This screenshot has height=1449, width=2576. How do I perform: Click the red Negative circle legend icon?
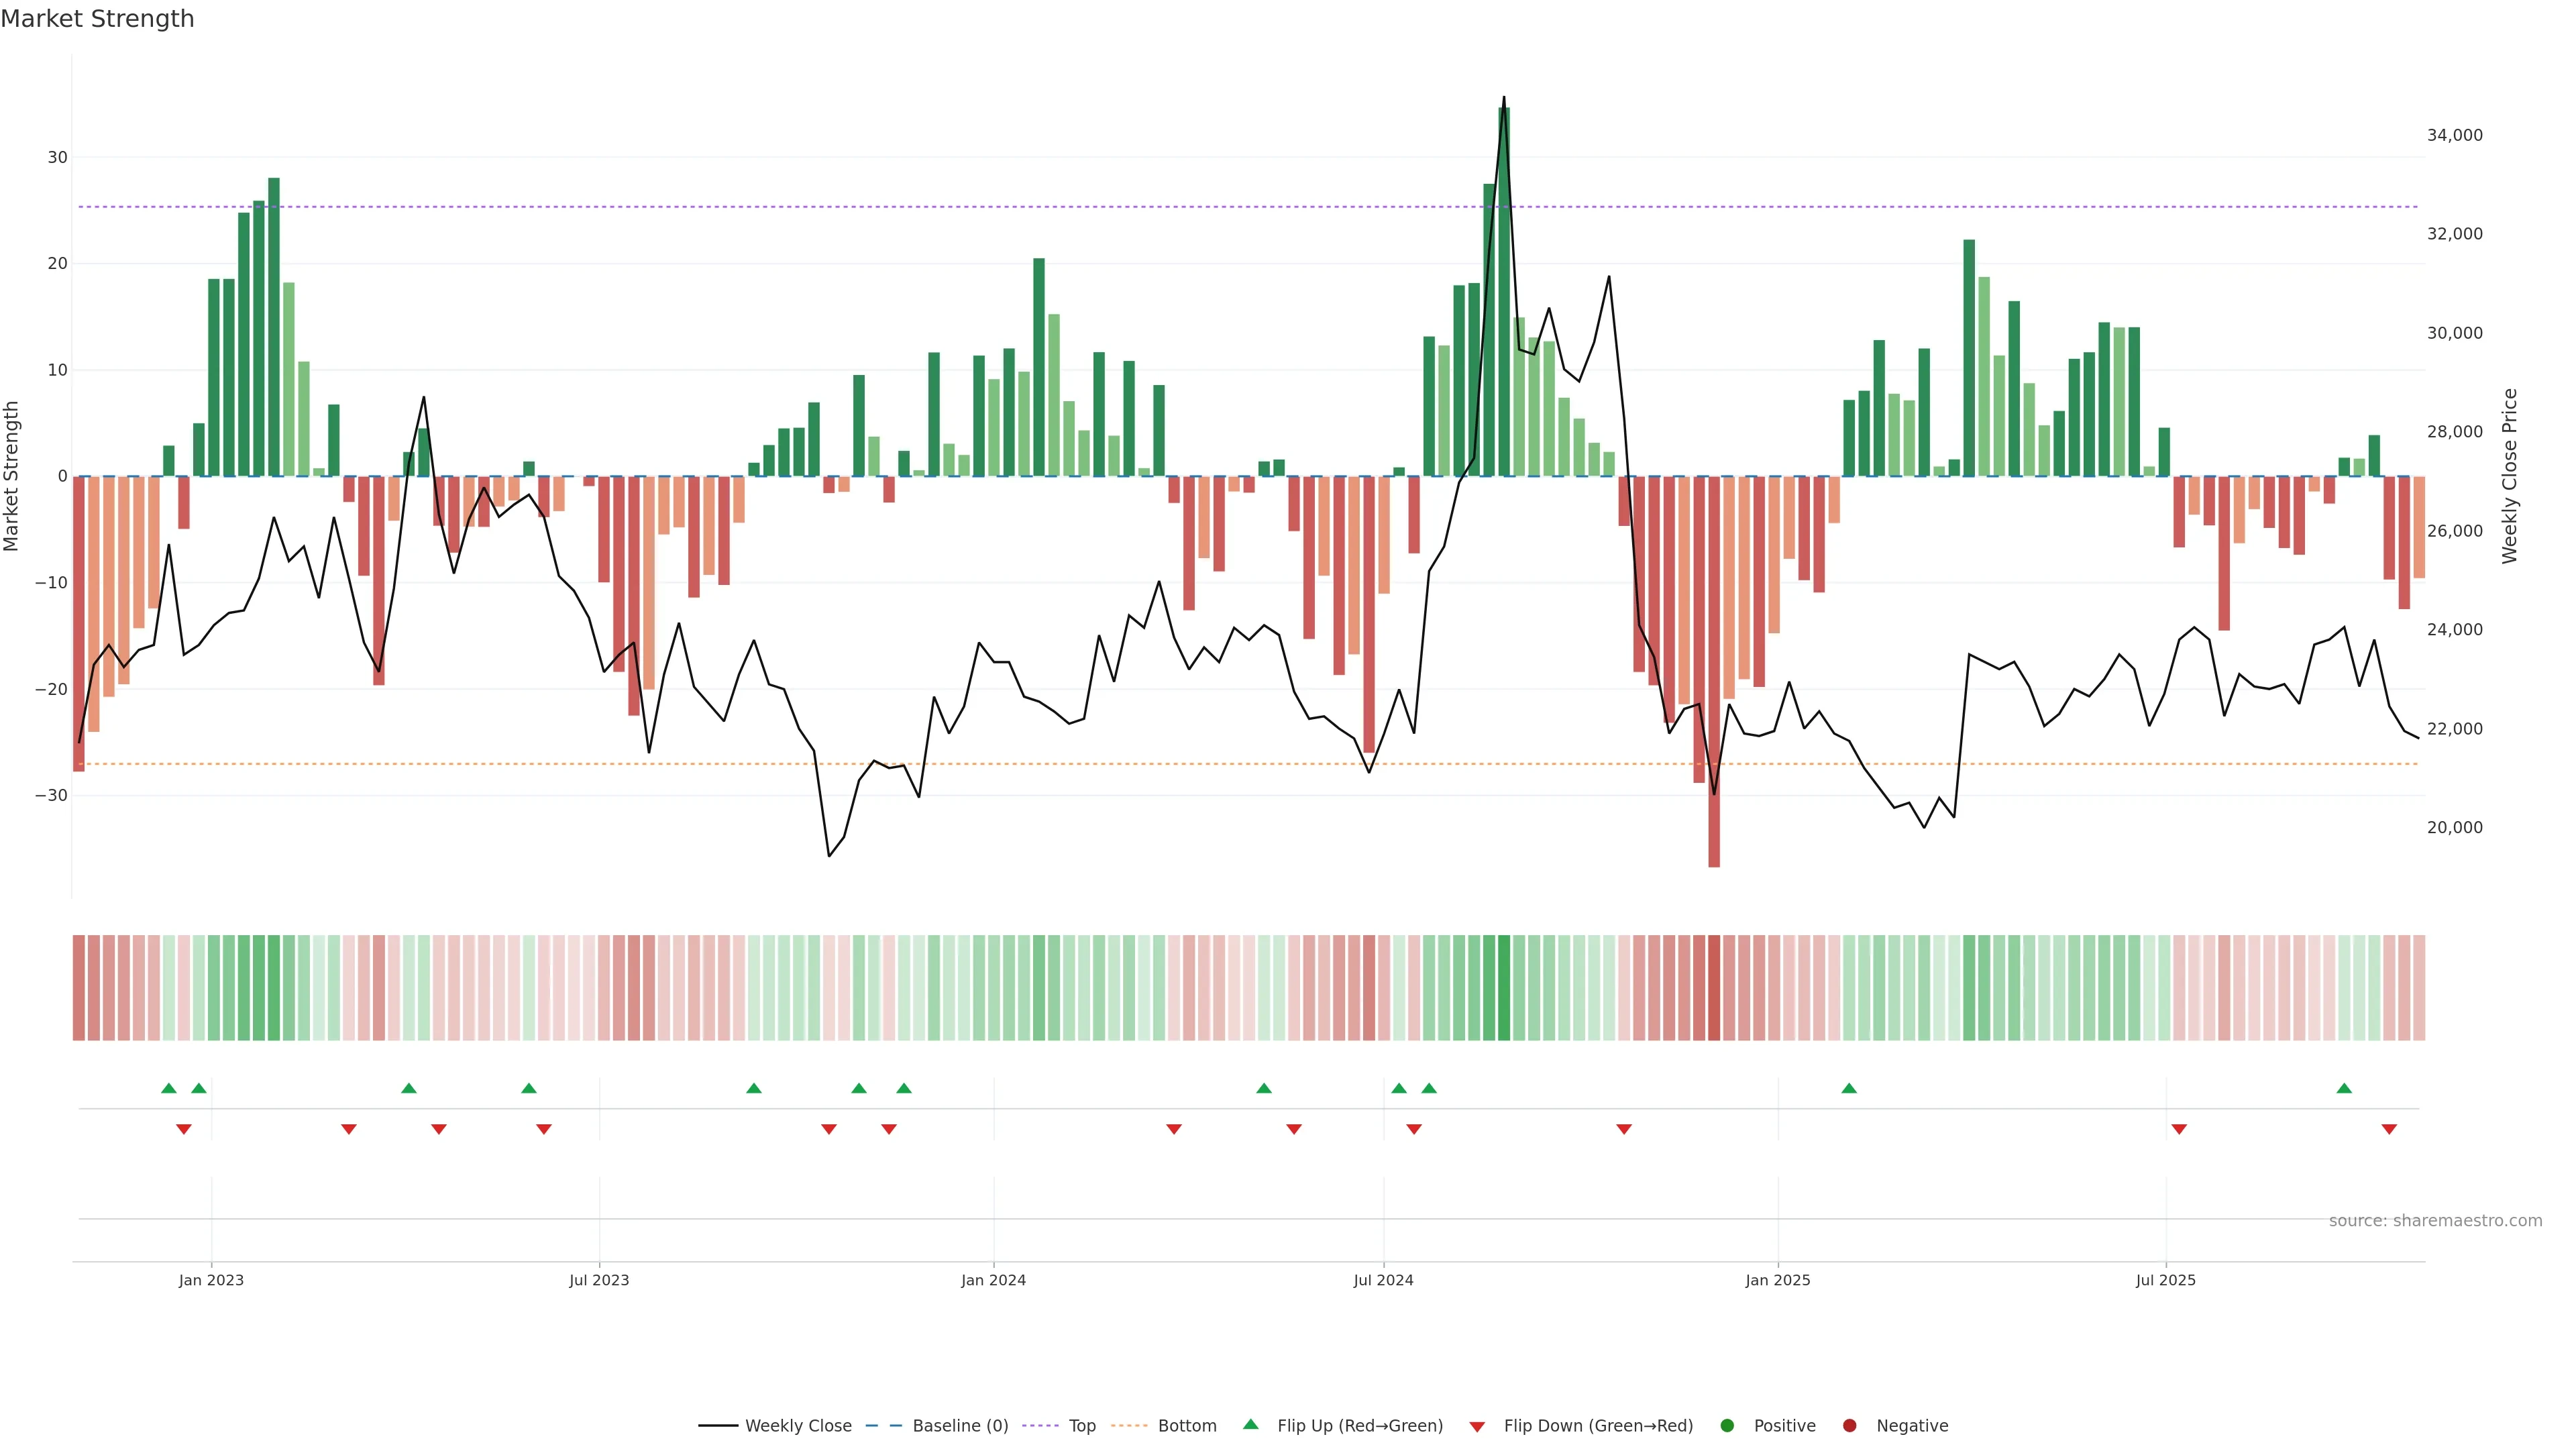[x=1849, y=1425]
